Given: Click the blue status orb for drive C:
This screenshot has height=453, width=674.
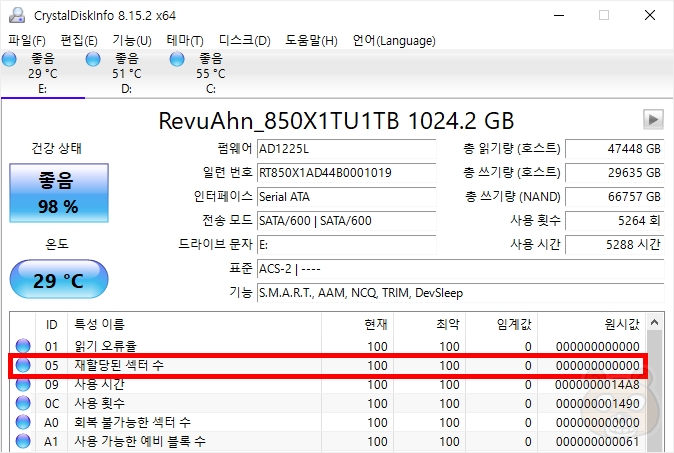Looking at the screenshot, I should [x=177, y=59].
